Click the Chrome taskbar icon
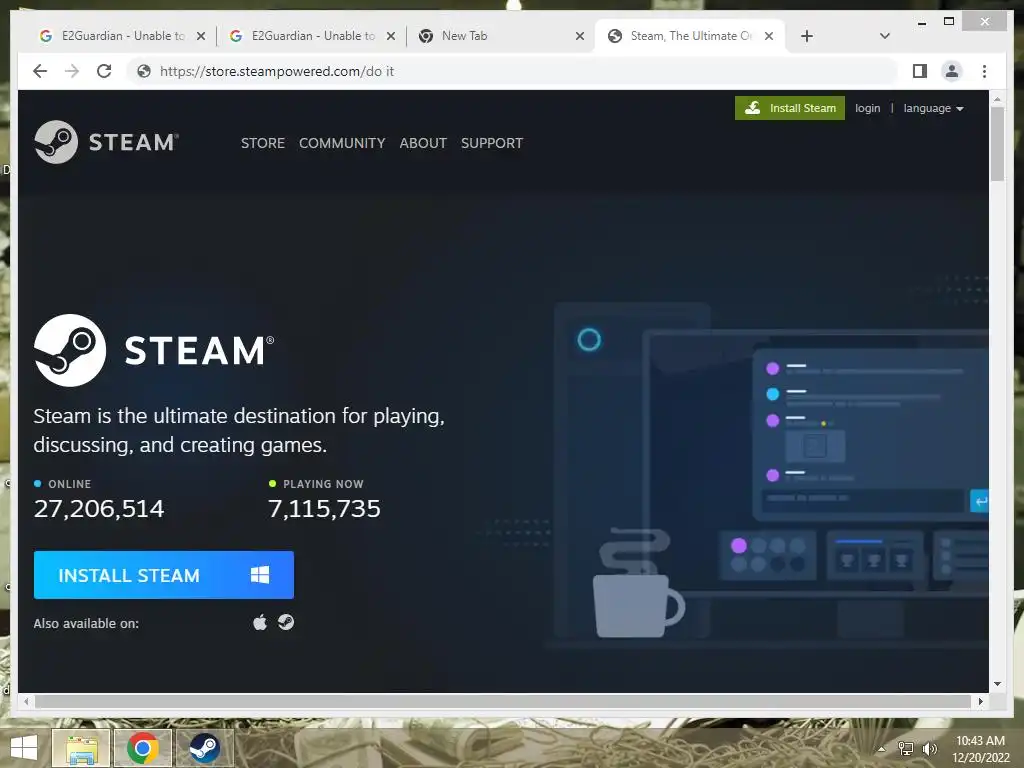The height and width of the screenshot is (768, 1024). (x=143, y=748)
